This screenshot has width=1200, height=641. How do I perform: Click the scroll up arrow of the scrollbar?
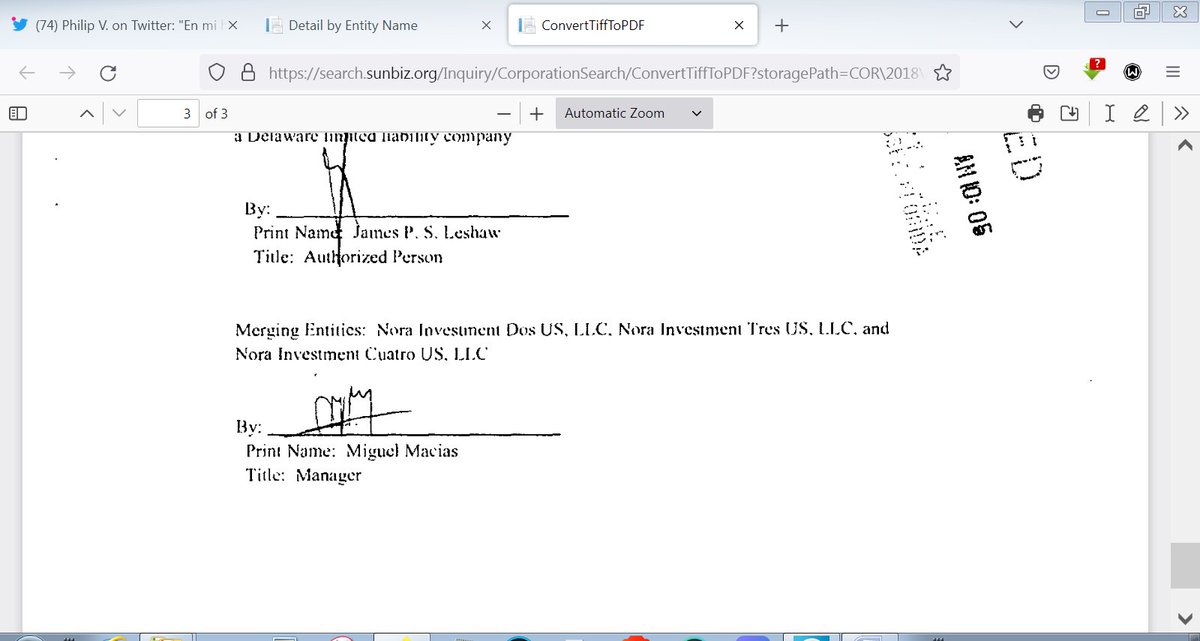[x=1185, y=146]
